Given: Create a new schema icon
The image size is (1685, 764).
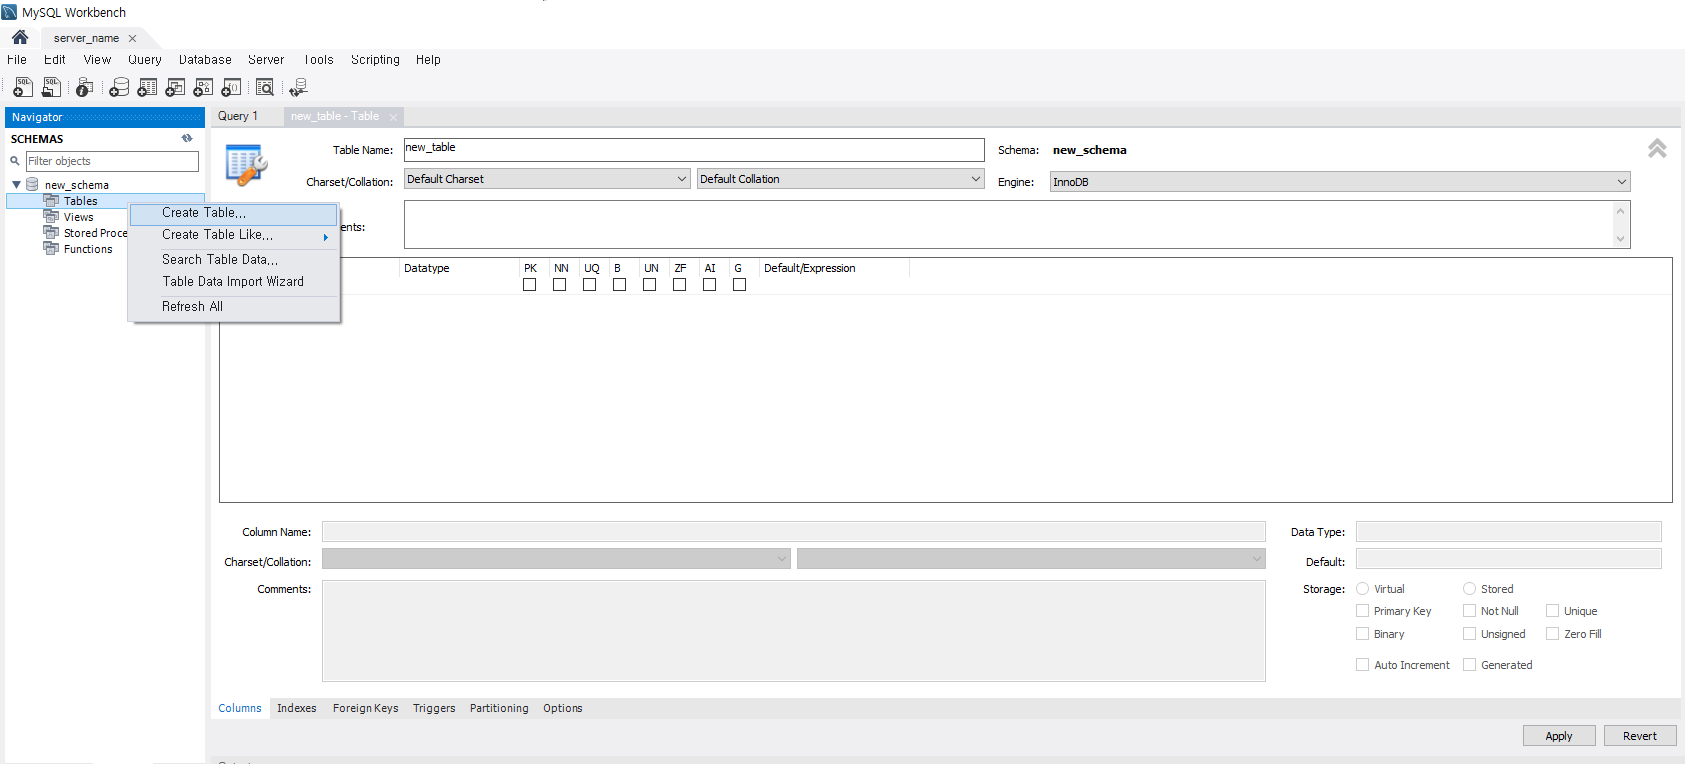Looking at the screenshot, I should pyautogui.click(x=119, y=88).
